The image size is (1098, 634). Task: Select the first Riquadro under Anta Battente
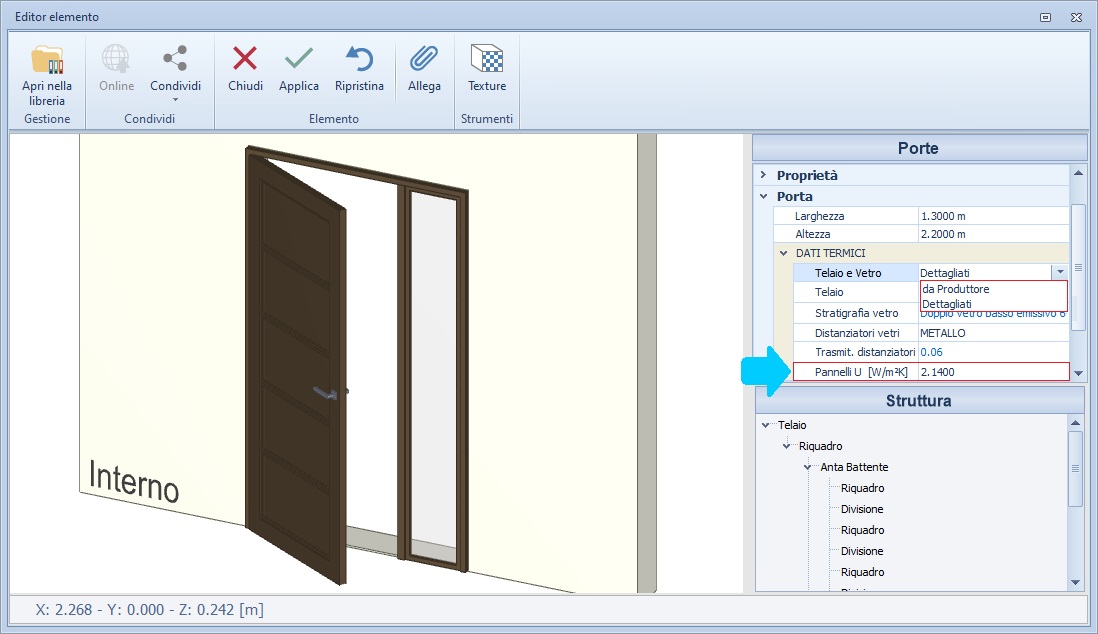click(863, 488)
